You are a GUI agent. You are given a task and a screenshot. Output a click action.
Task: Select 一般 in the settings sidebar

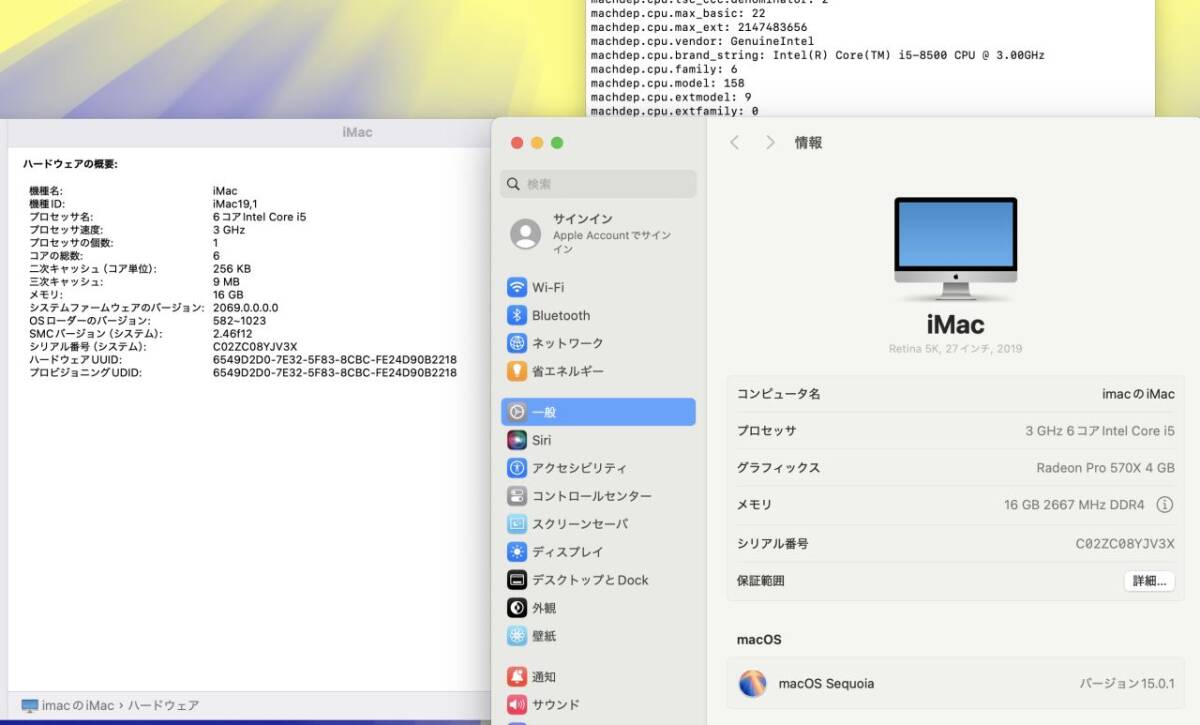tap(598, 412)
